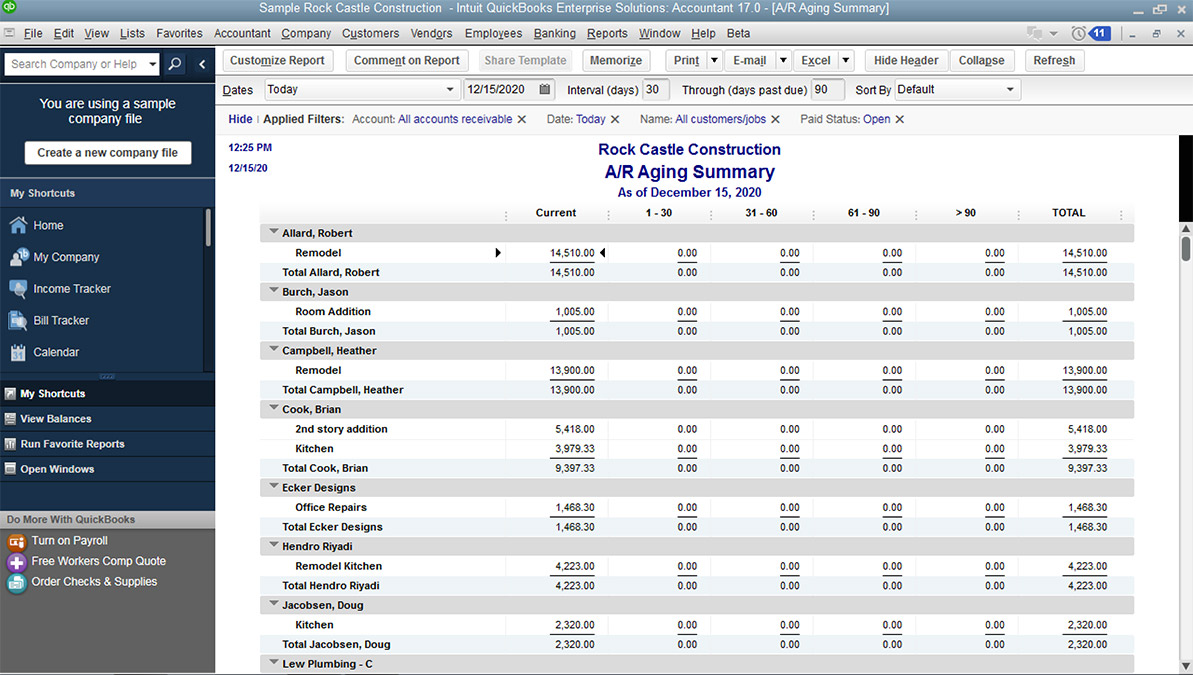Collapse the Ecker Designs group

pos(274,486)
